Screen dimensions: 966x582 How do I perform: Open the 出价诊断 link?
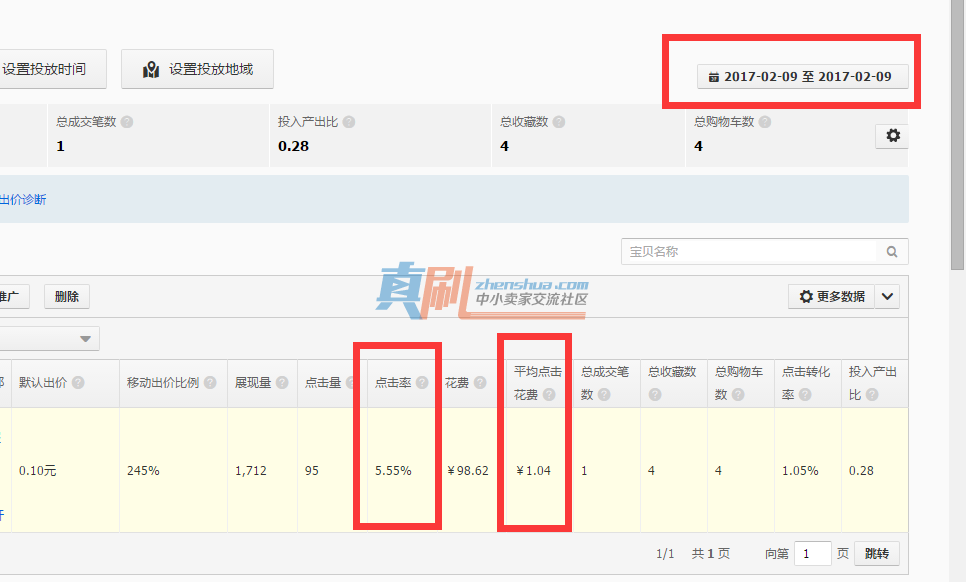(23, 200)
